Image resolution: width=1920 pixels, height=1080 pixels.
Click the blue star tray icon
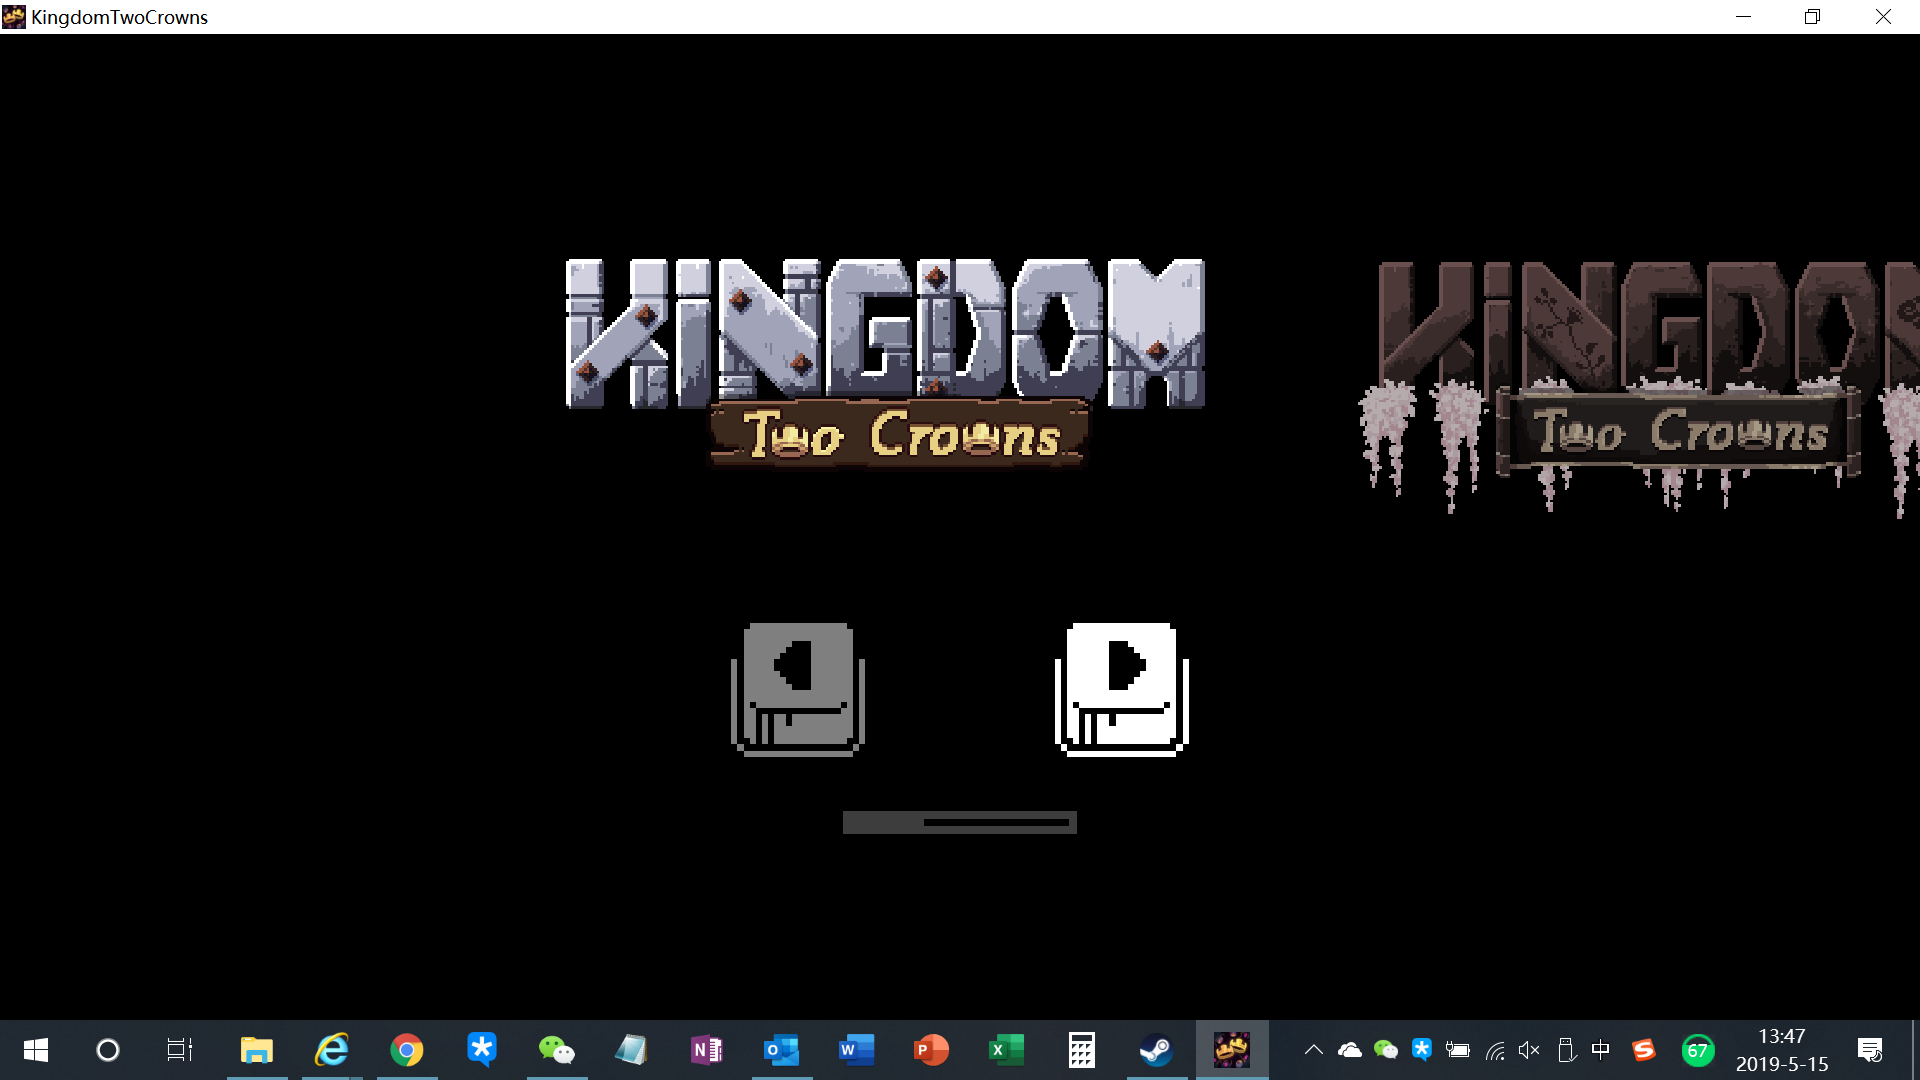click(x=1422, y=1049)
